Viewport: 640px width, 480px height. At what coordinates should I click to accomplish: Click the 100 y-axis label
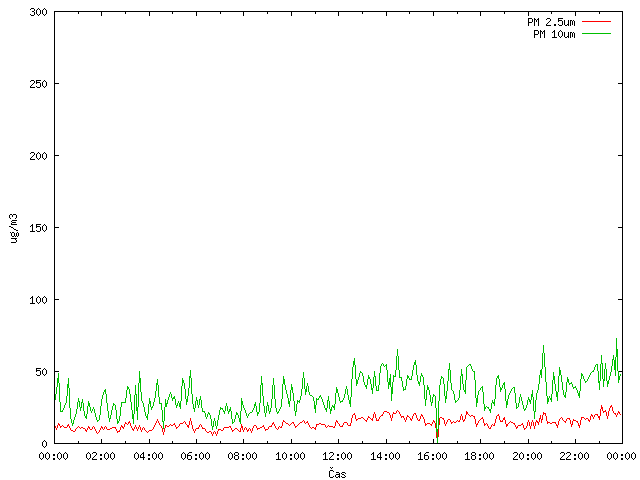(38, 300)
